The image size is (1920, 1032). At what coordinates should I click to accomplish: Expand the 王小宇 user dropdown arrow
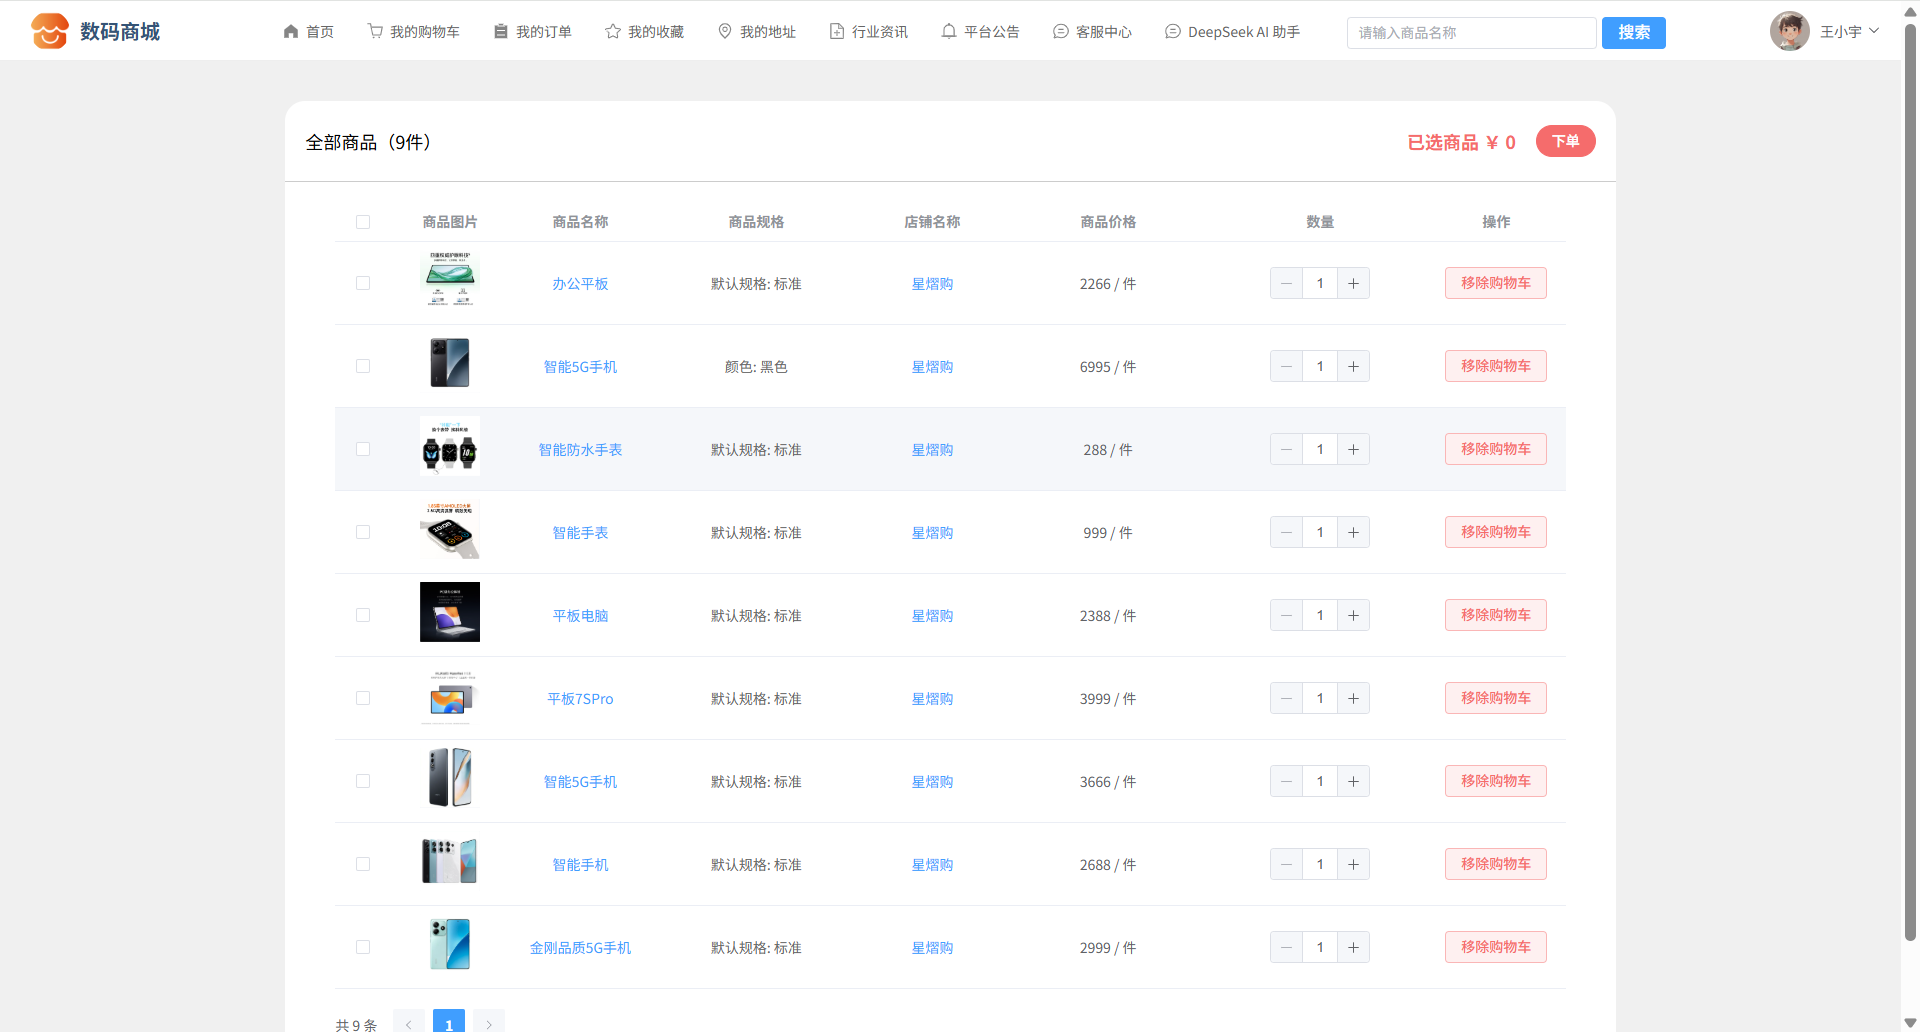pos(1874,31)
